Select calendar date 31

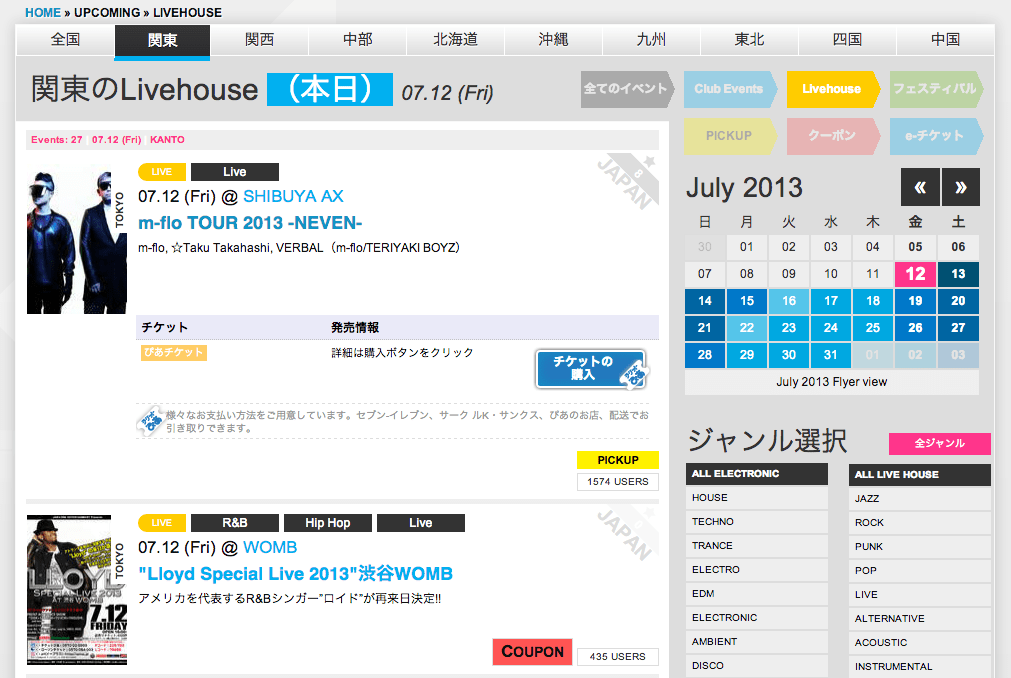coord(831,355)
